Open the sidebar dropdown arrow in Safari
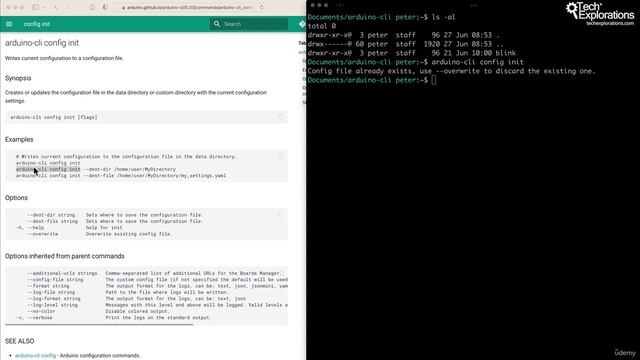The width and height of the screenshot is (640, 360). tap(44, 7)
